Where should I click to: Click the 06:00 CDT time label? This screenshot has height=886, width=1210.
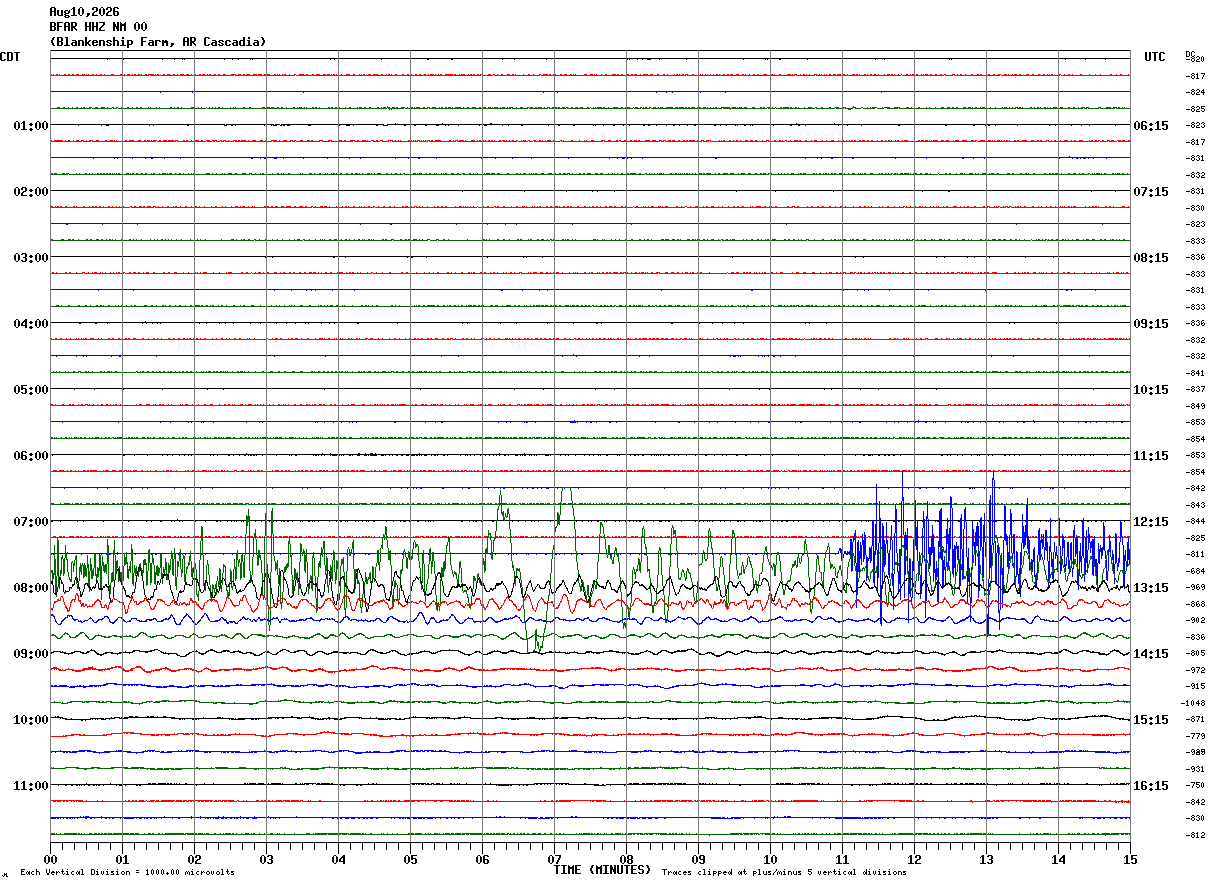[31, 456]
